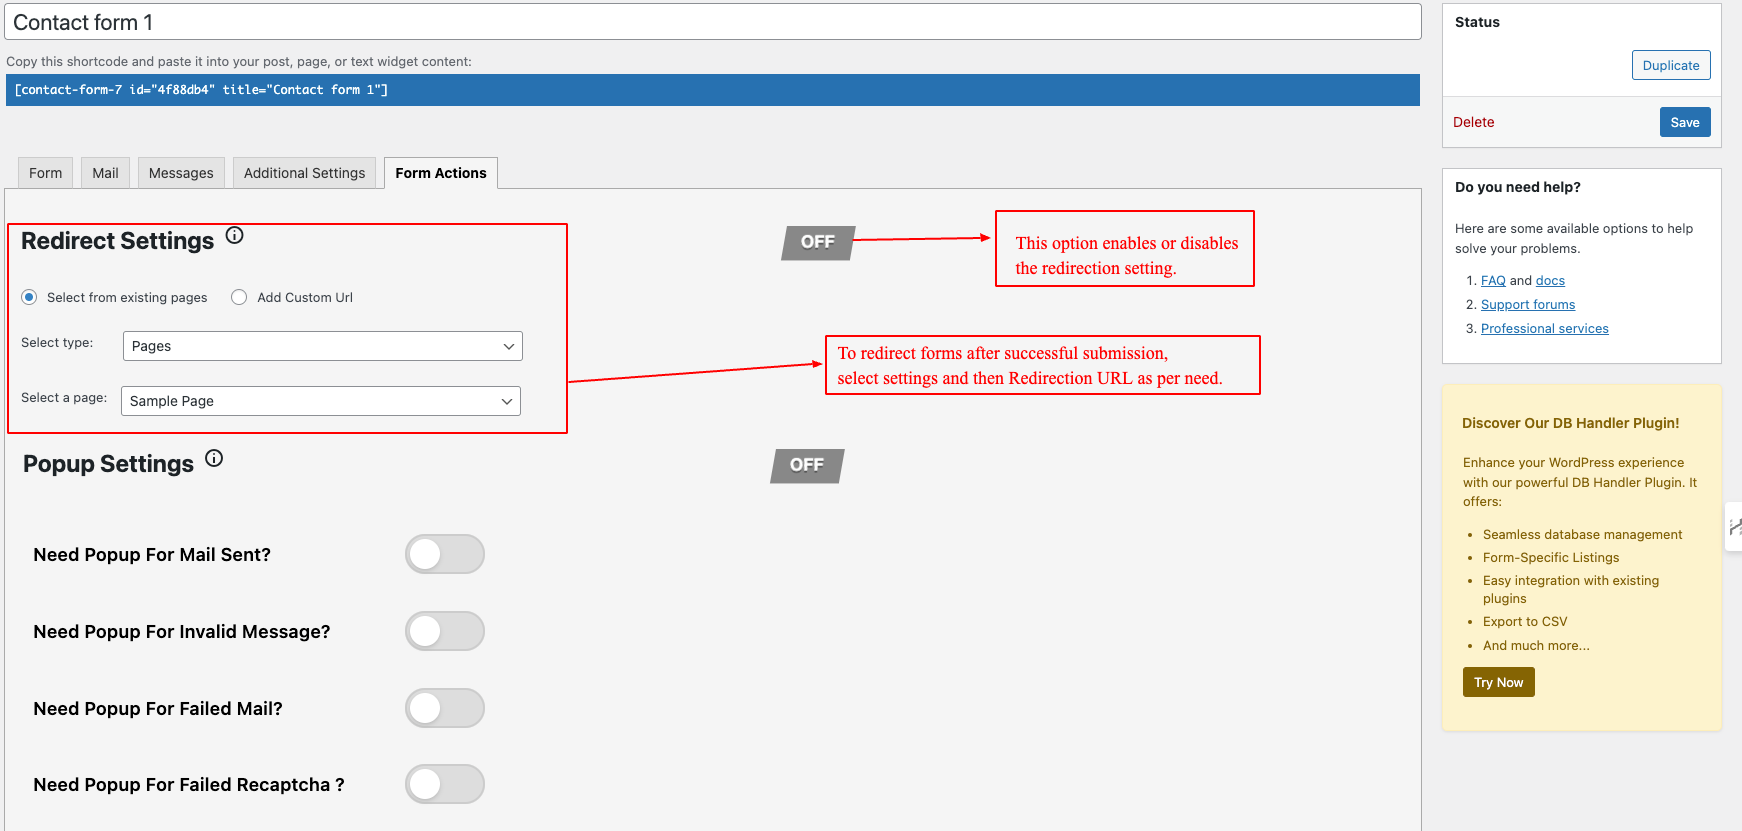Image resolution: width=1742 pixels, height=831 pixels.
Task: Click the 'And much more...' list item
Action: pos(1536,646)
